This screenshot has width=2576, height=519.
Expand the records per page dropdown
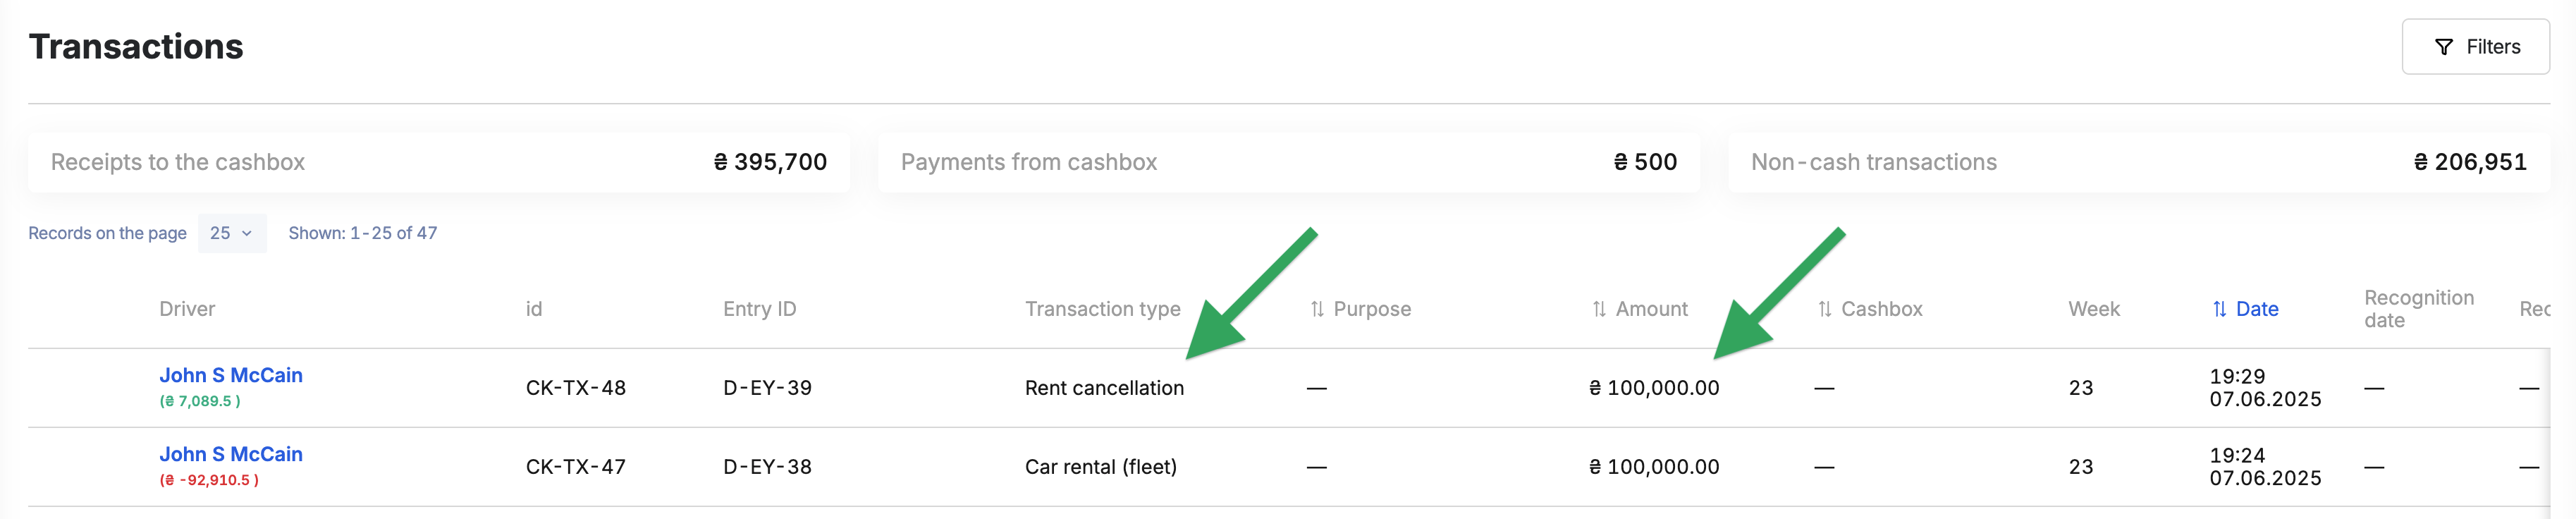coord(232,233)
